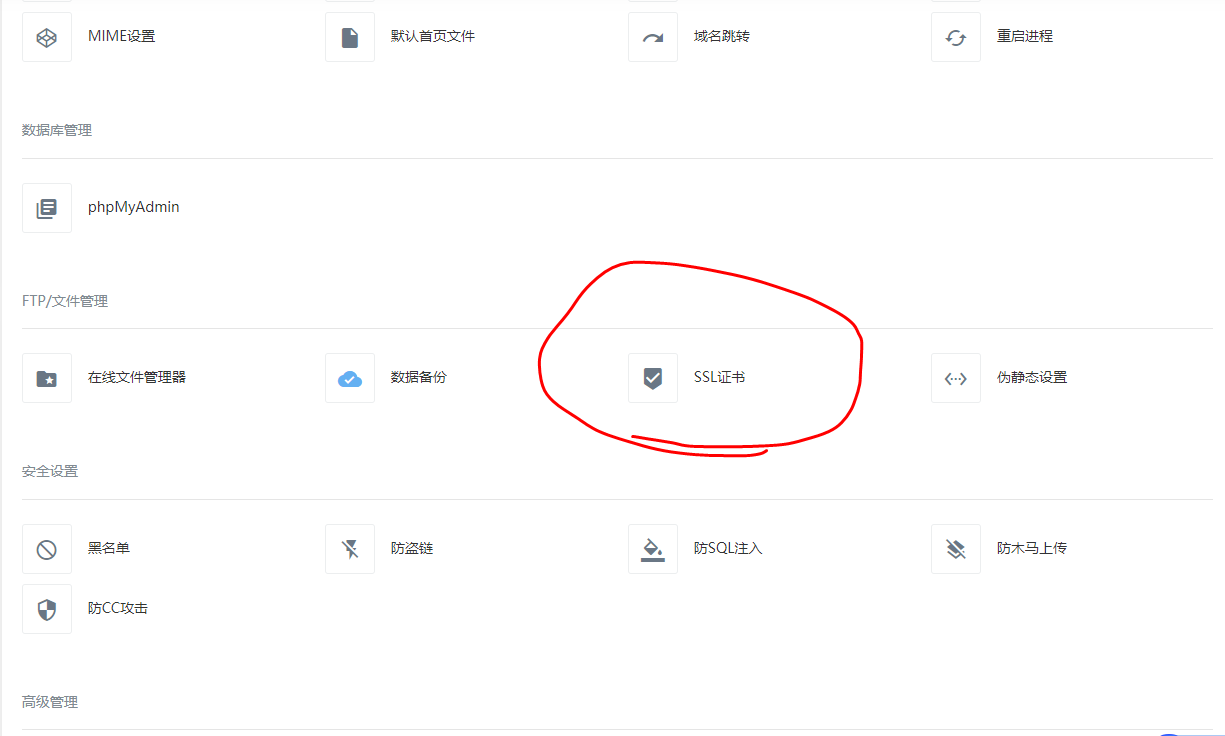Open 黑名单 text link
Image resolution: width=1225 pixels, height=736 pixels.
tap(109, 548)
